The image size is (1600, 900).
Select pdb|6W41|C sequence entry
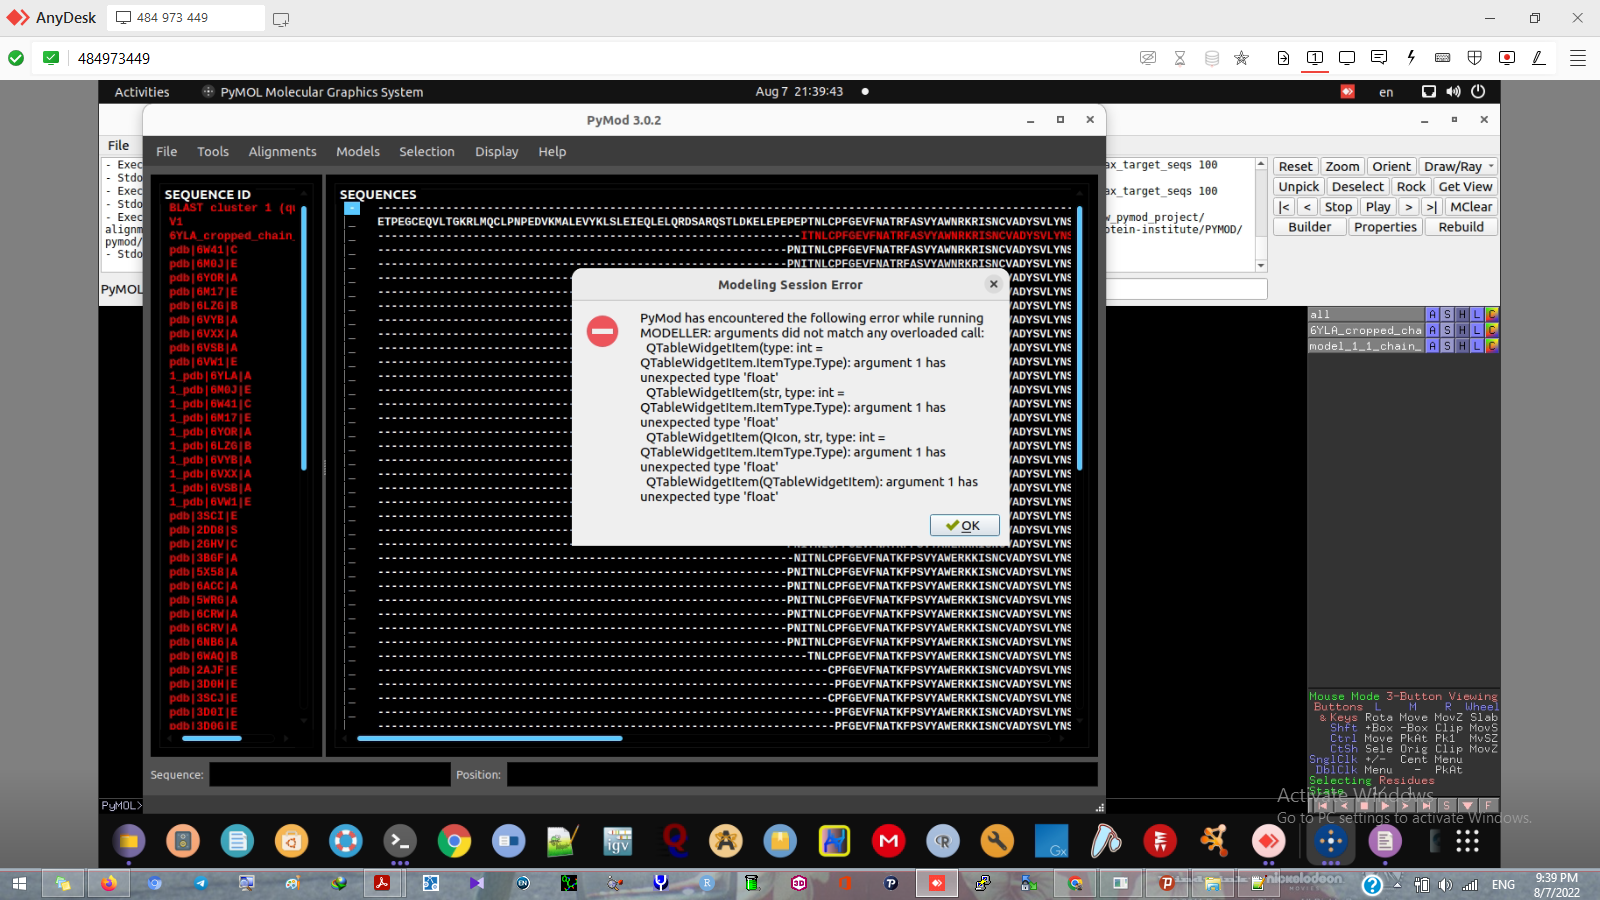203,250
